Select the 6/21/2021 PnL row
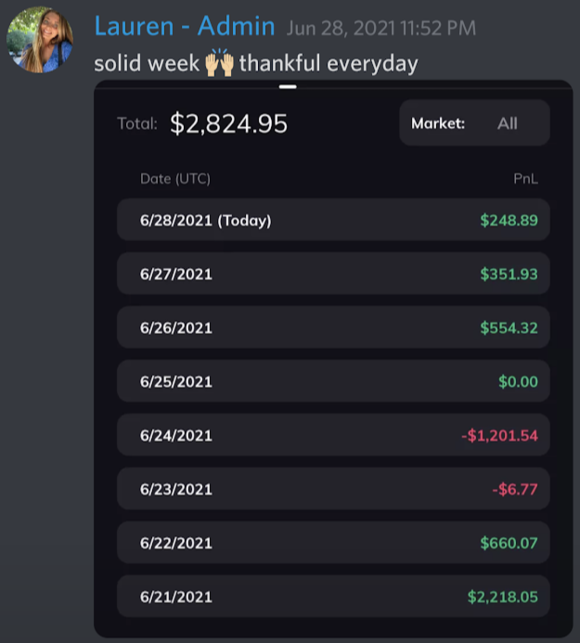The image size is (580, 643). coord(333,596)
